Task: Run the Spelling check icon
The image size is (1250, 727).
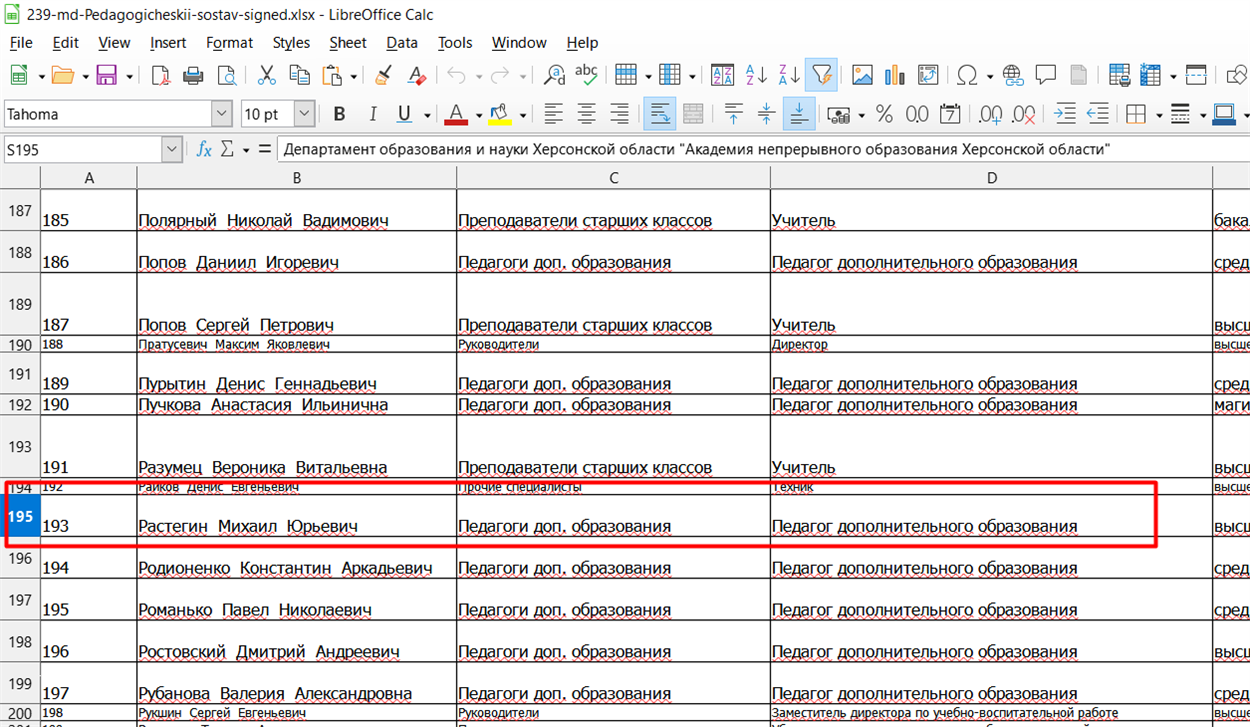Action: tap(587, 75)
